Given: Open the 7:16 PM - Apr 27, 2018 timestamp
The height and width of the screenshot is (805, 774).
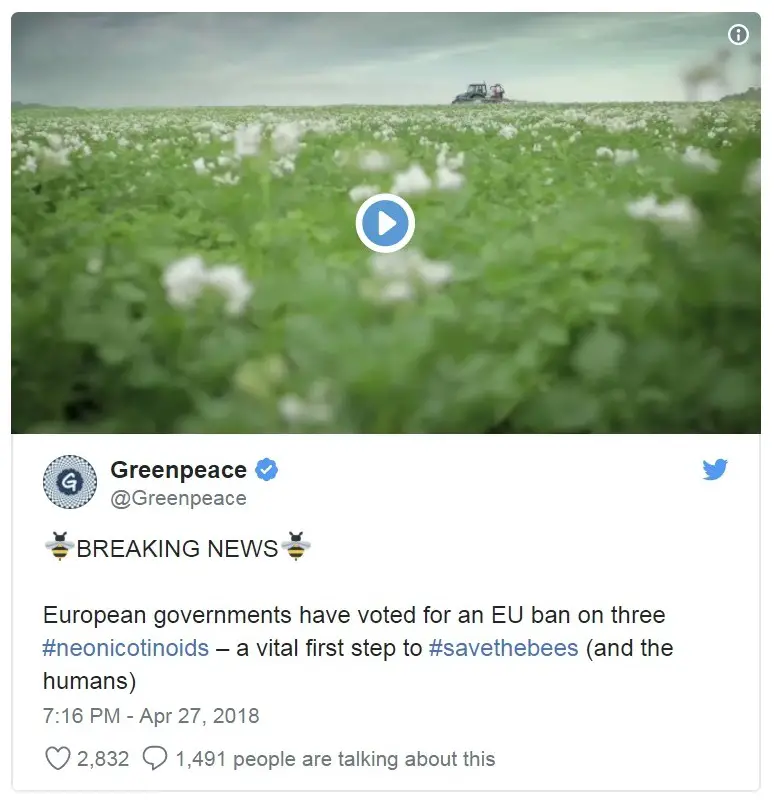Looking at the screenshot, I should (x=151, y=716).
